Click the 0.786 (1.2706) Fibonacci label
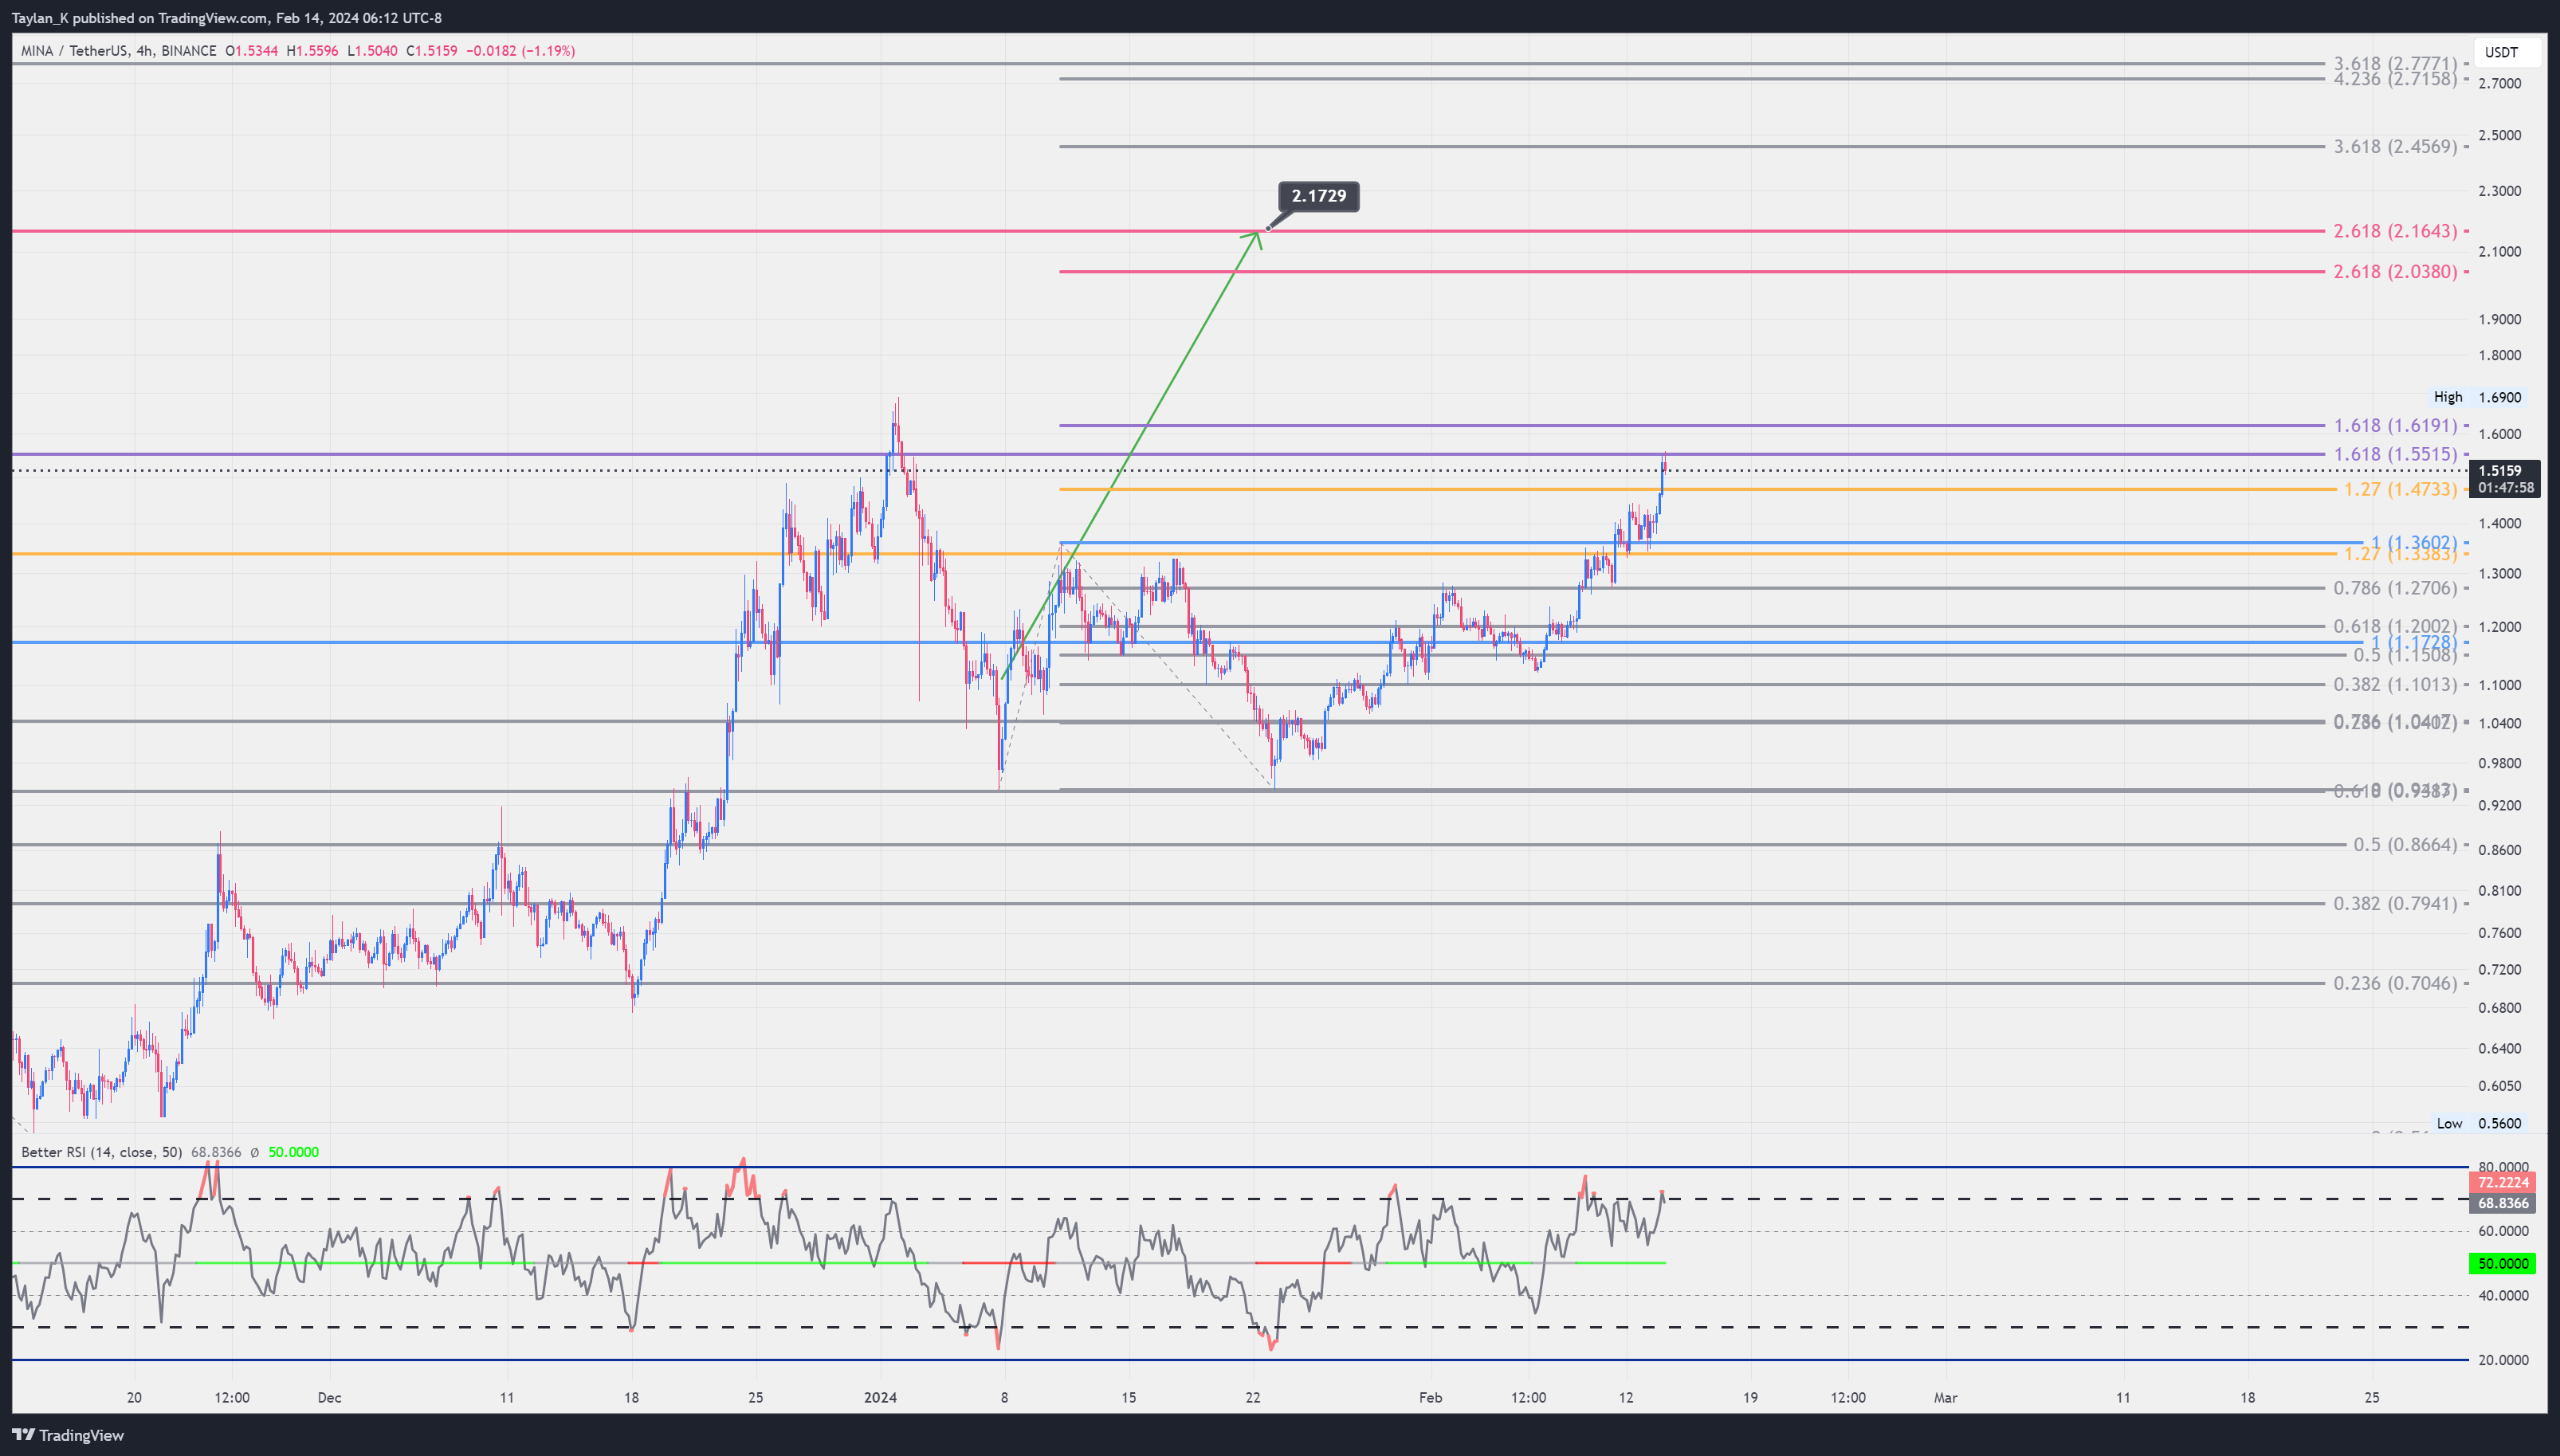Image resolution: width=2560 pixels, height=1456 pixels. [x=2395, y=588]
